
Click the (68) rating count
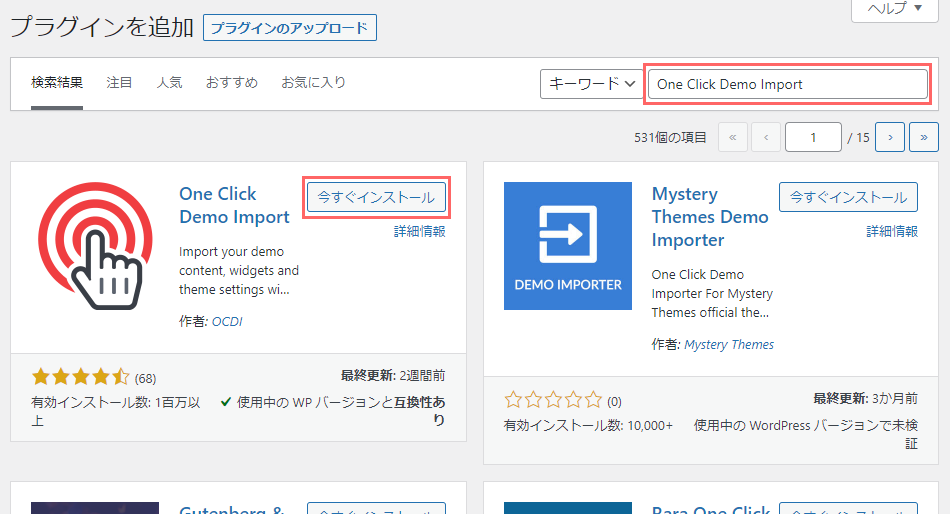click(145, 379)
